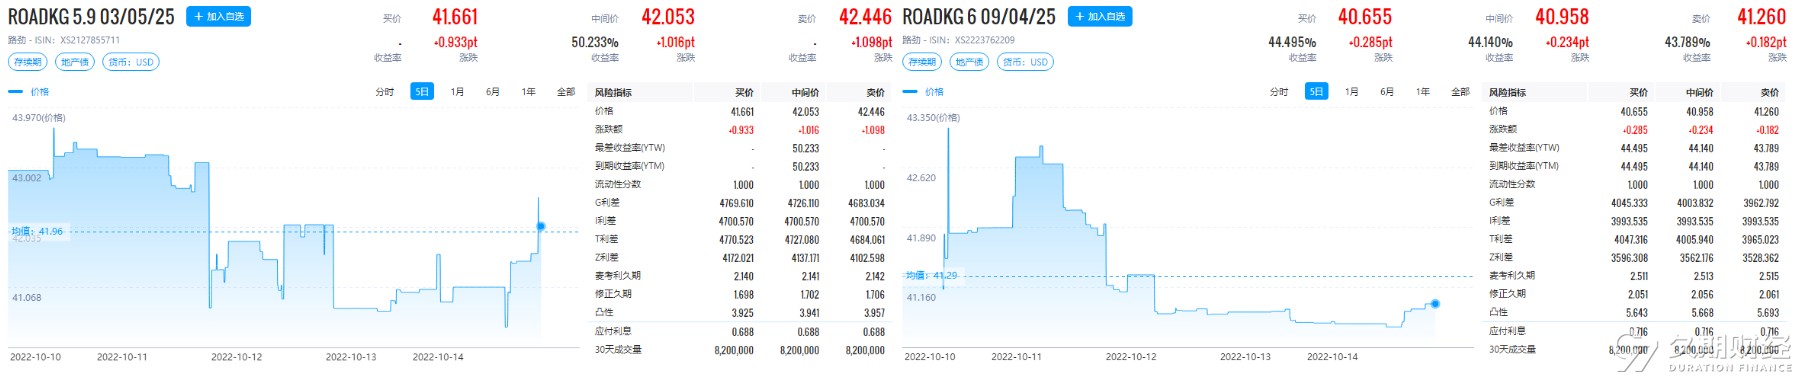The image size is (1797, 377).
Task: Click latest price dot on ROADKG 6 chart
Action: tap(1435, 303)
